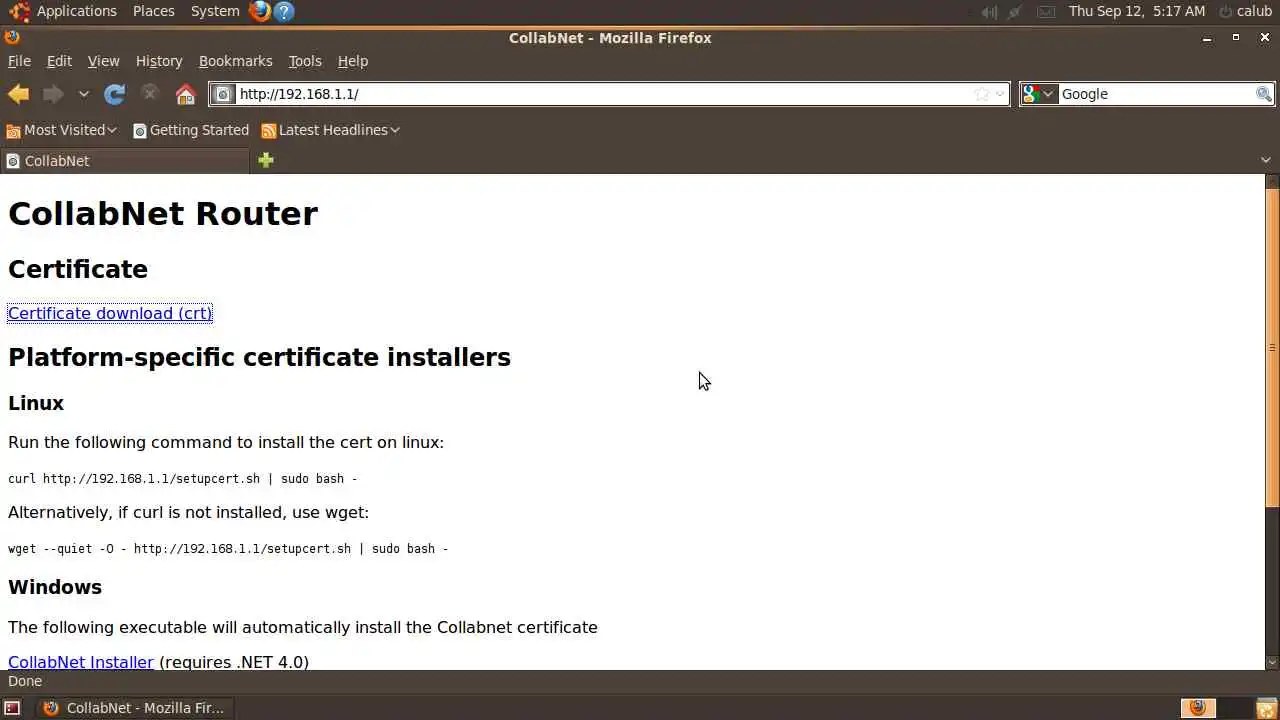Click the Firefox icon beside the window title
The height and width of the screenshot is (720, 1280).
12,38
